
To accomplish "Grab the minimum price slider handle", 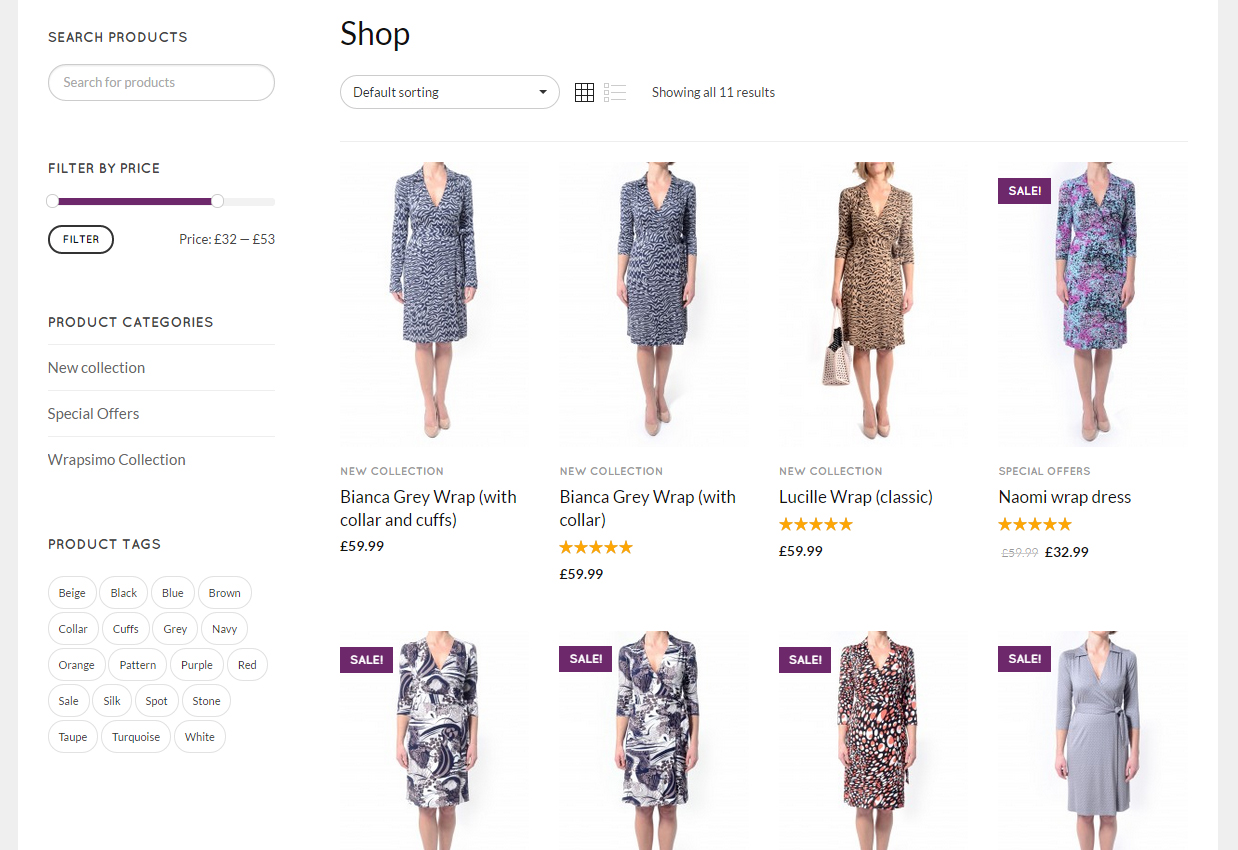I will [x=53, y=201].
